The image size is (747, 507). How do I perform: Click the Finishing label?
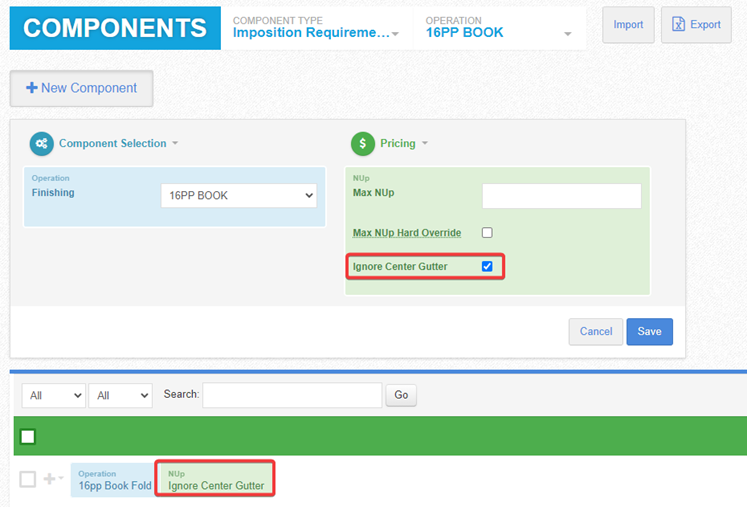(x=53, y=193)
